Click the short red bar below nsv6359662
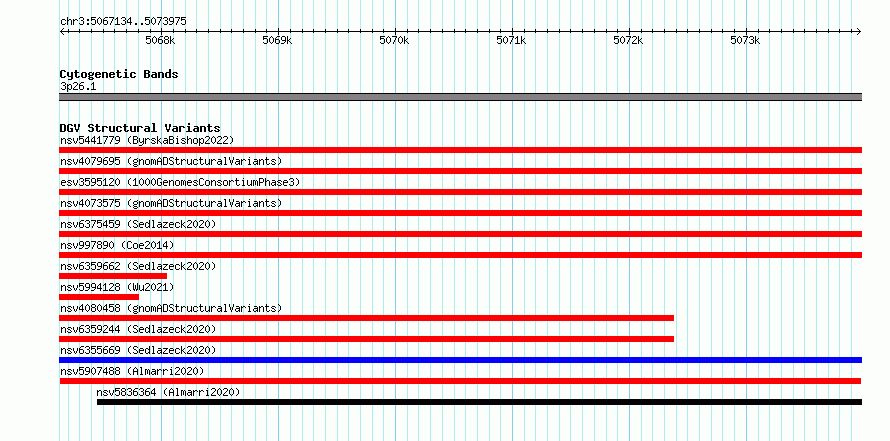The height and width of the screenshot is (441, 890). (113, 276)
